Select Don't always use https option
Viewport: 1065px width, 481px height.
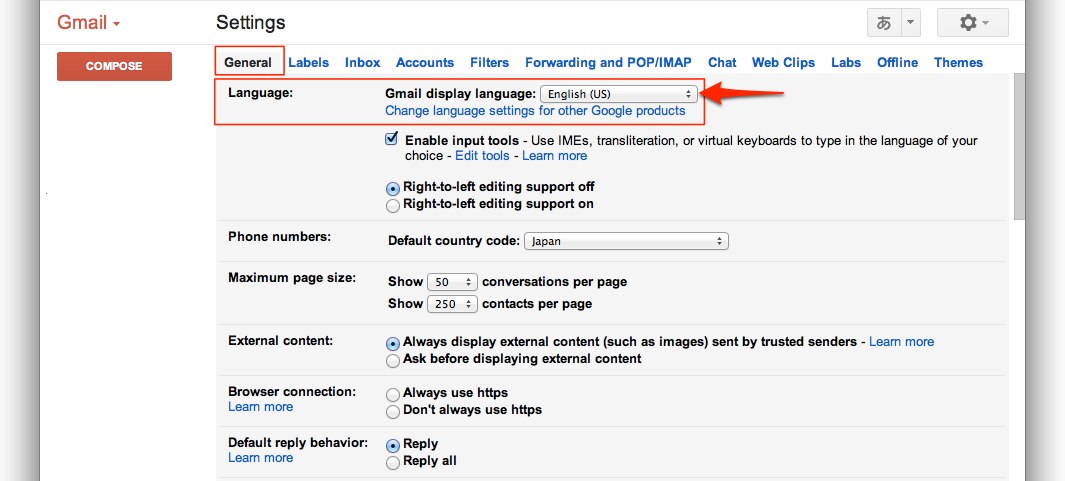tap(393, 412)
